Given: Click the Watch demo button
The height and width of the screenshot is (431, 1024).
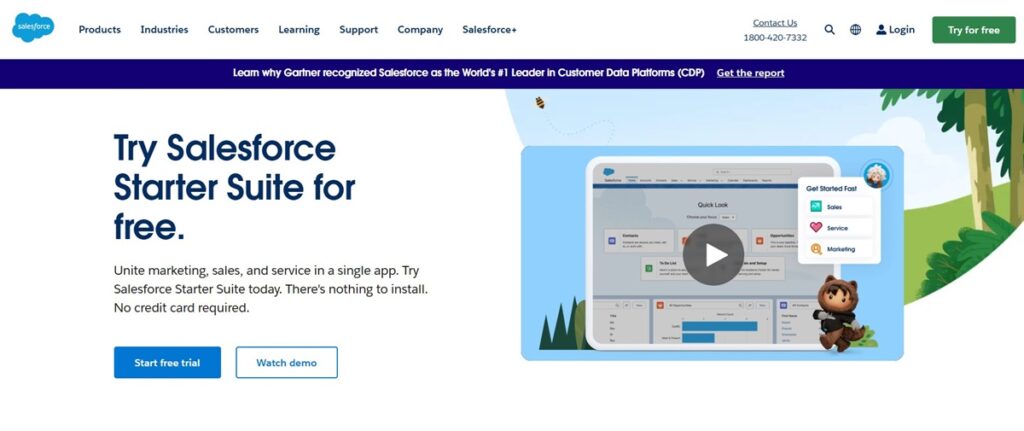Looking at the screenshot, I should 287,362.
